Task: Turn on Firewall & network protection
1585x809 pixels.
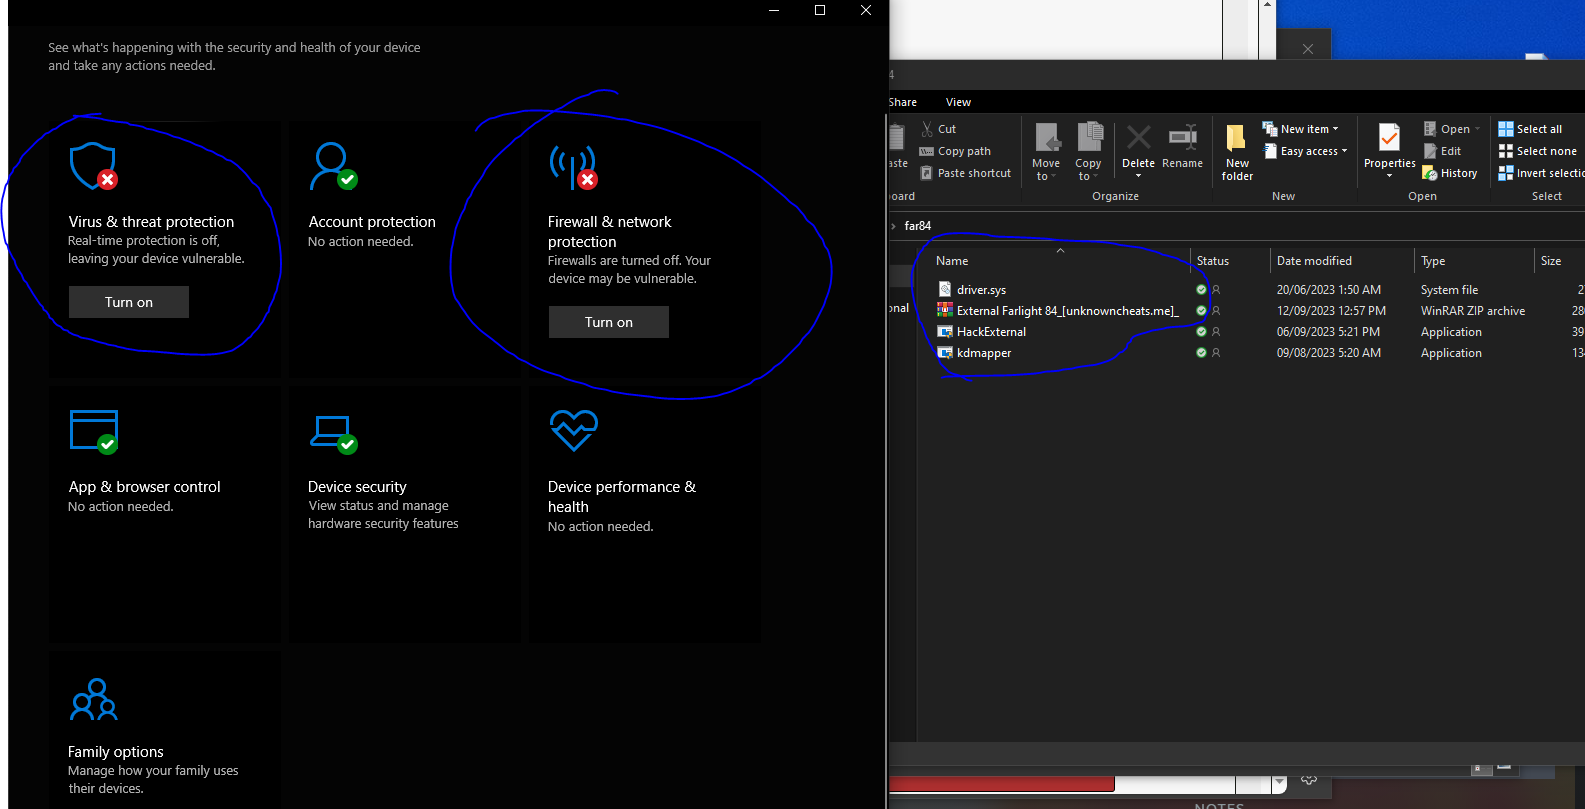Action: tap(609, 322)
